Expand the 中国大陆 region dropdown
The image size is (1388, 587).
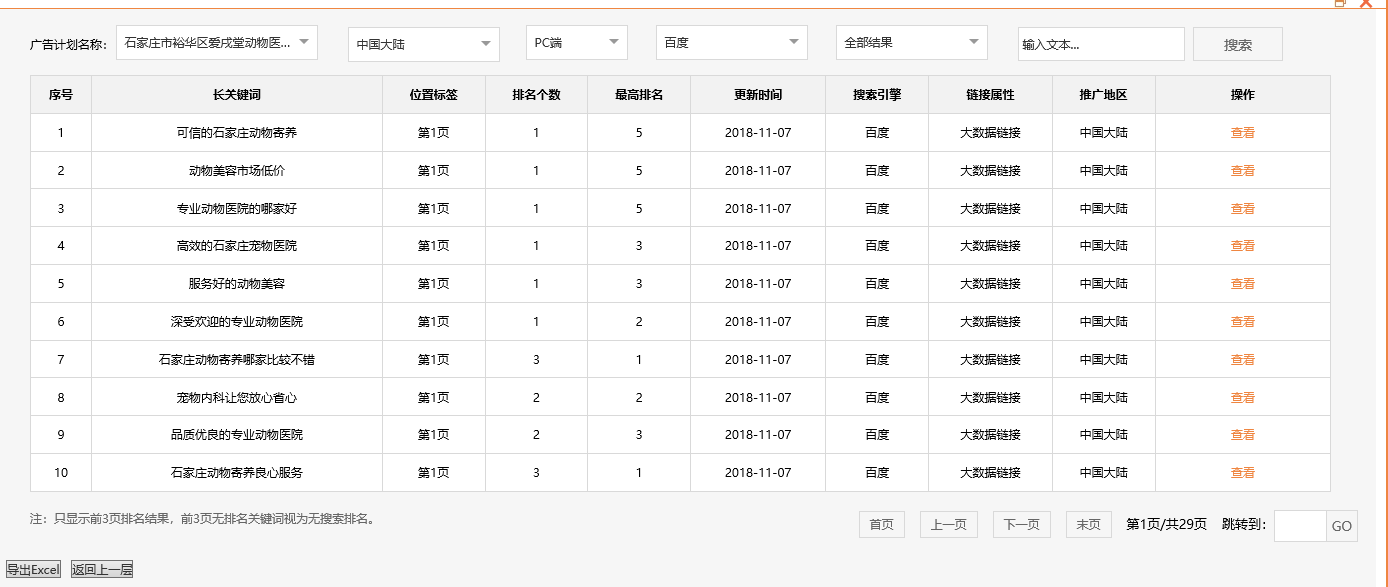(x=423, y=44)
